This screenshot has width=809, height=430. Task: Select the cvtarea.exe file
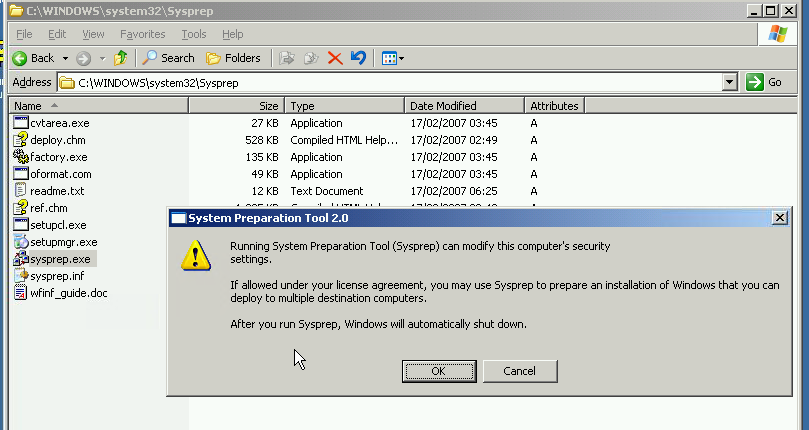tap(59, 123)
